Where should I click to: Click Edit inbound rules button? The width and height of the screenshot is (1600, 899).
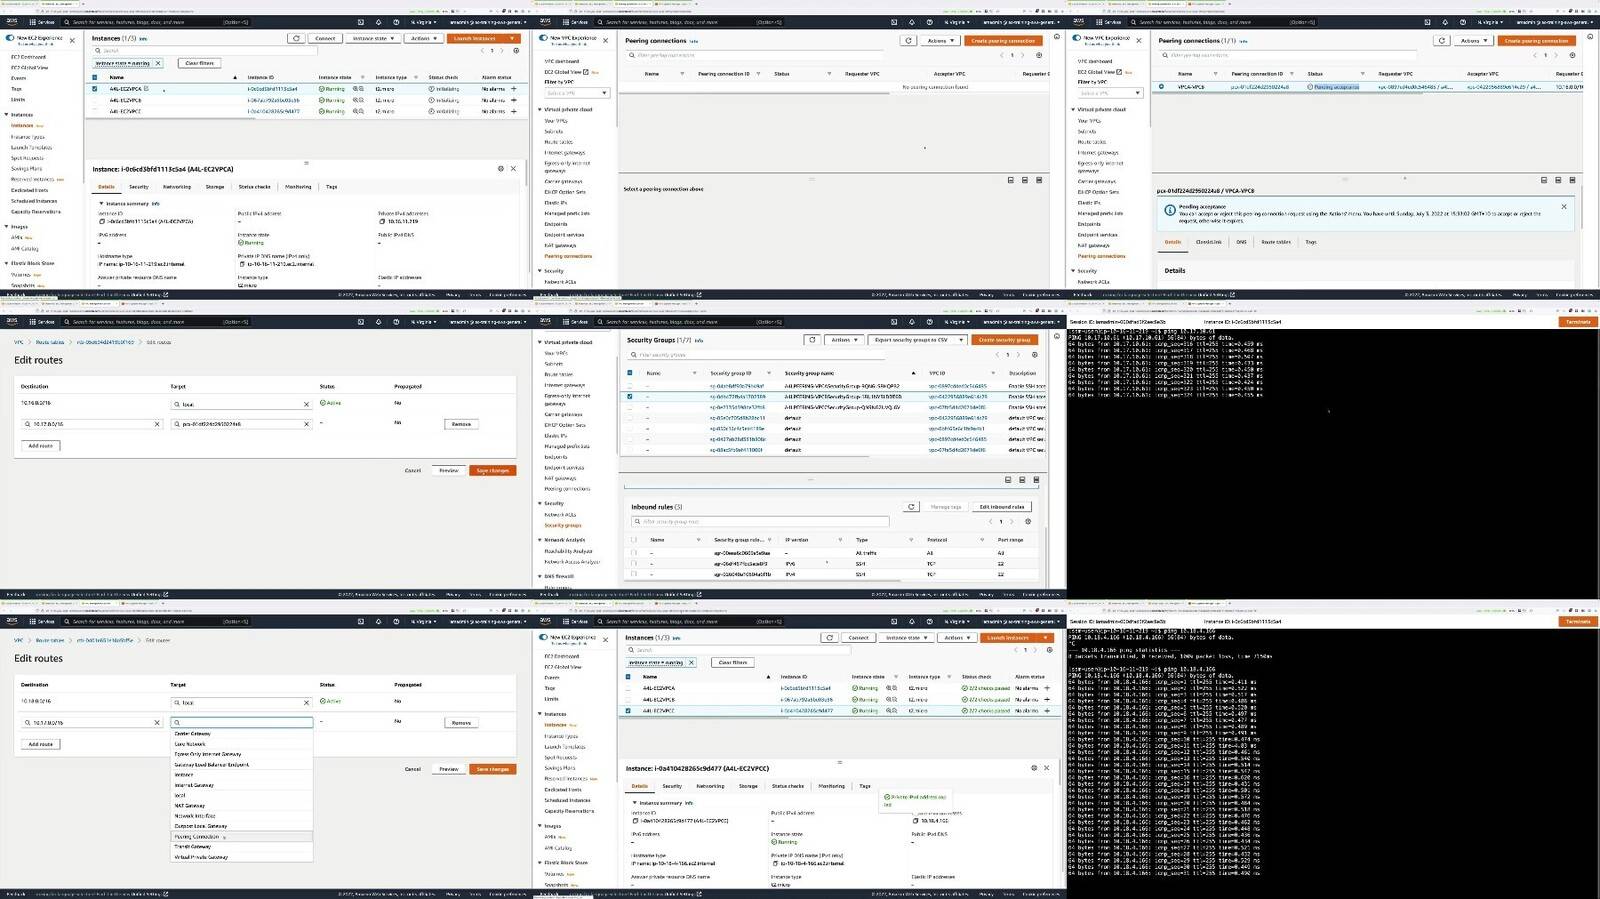click(1002, 507)
